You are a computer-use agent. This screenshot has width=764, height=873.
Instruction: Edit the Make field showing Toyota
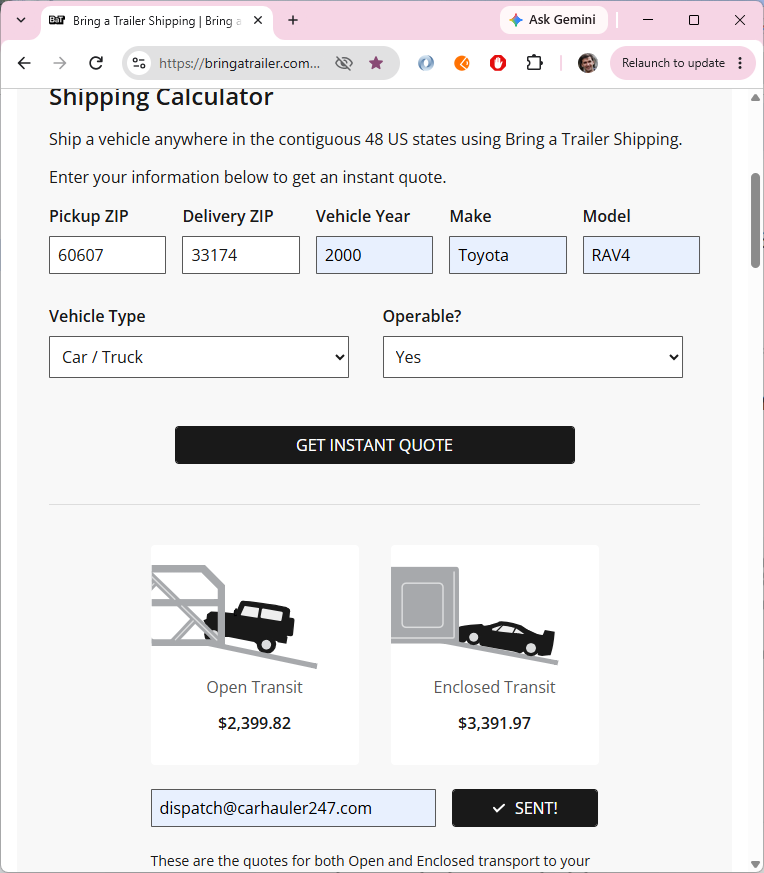click(508, 255)
